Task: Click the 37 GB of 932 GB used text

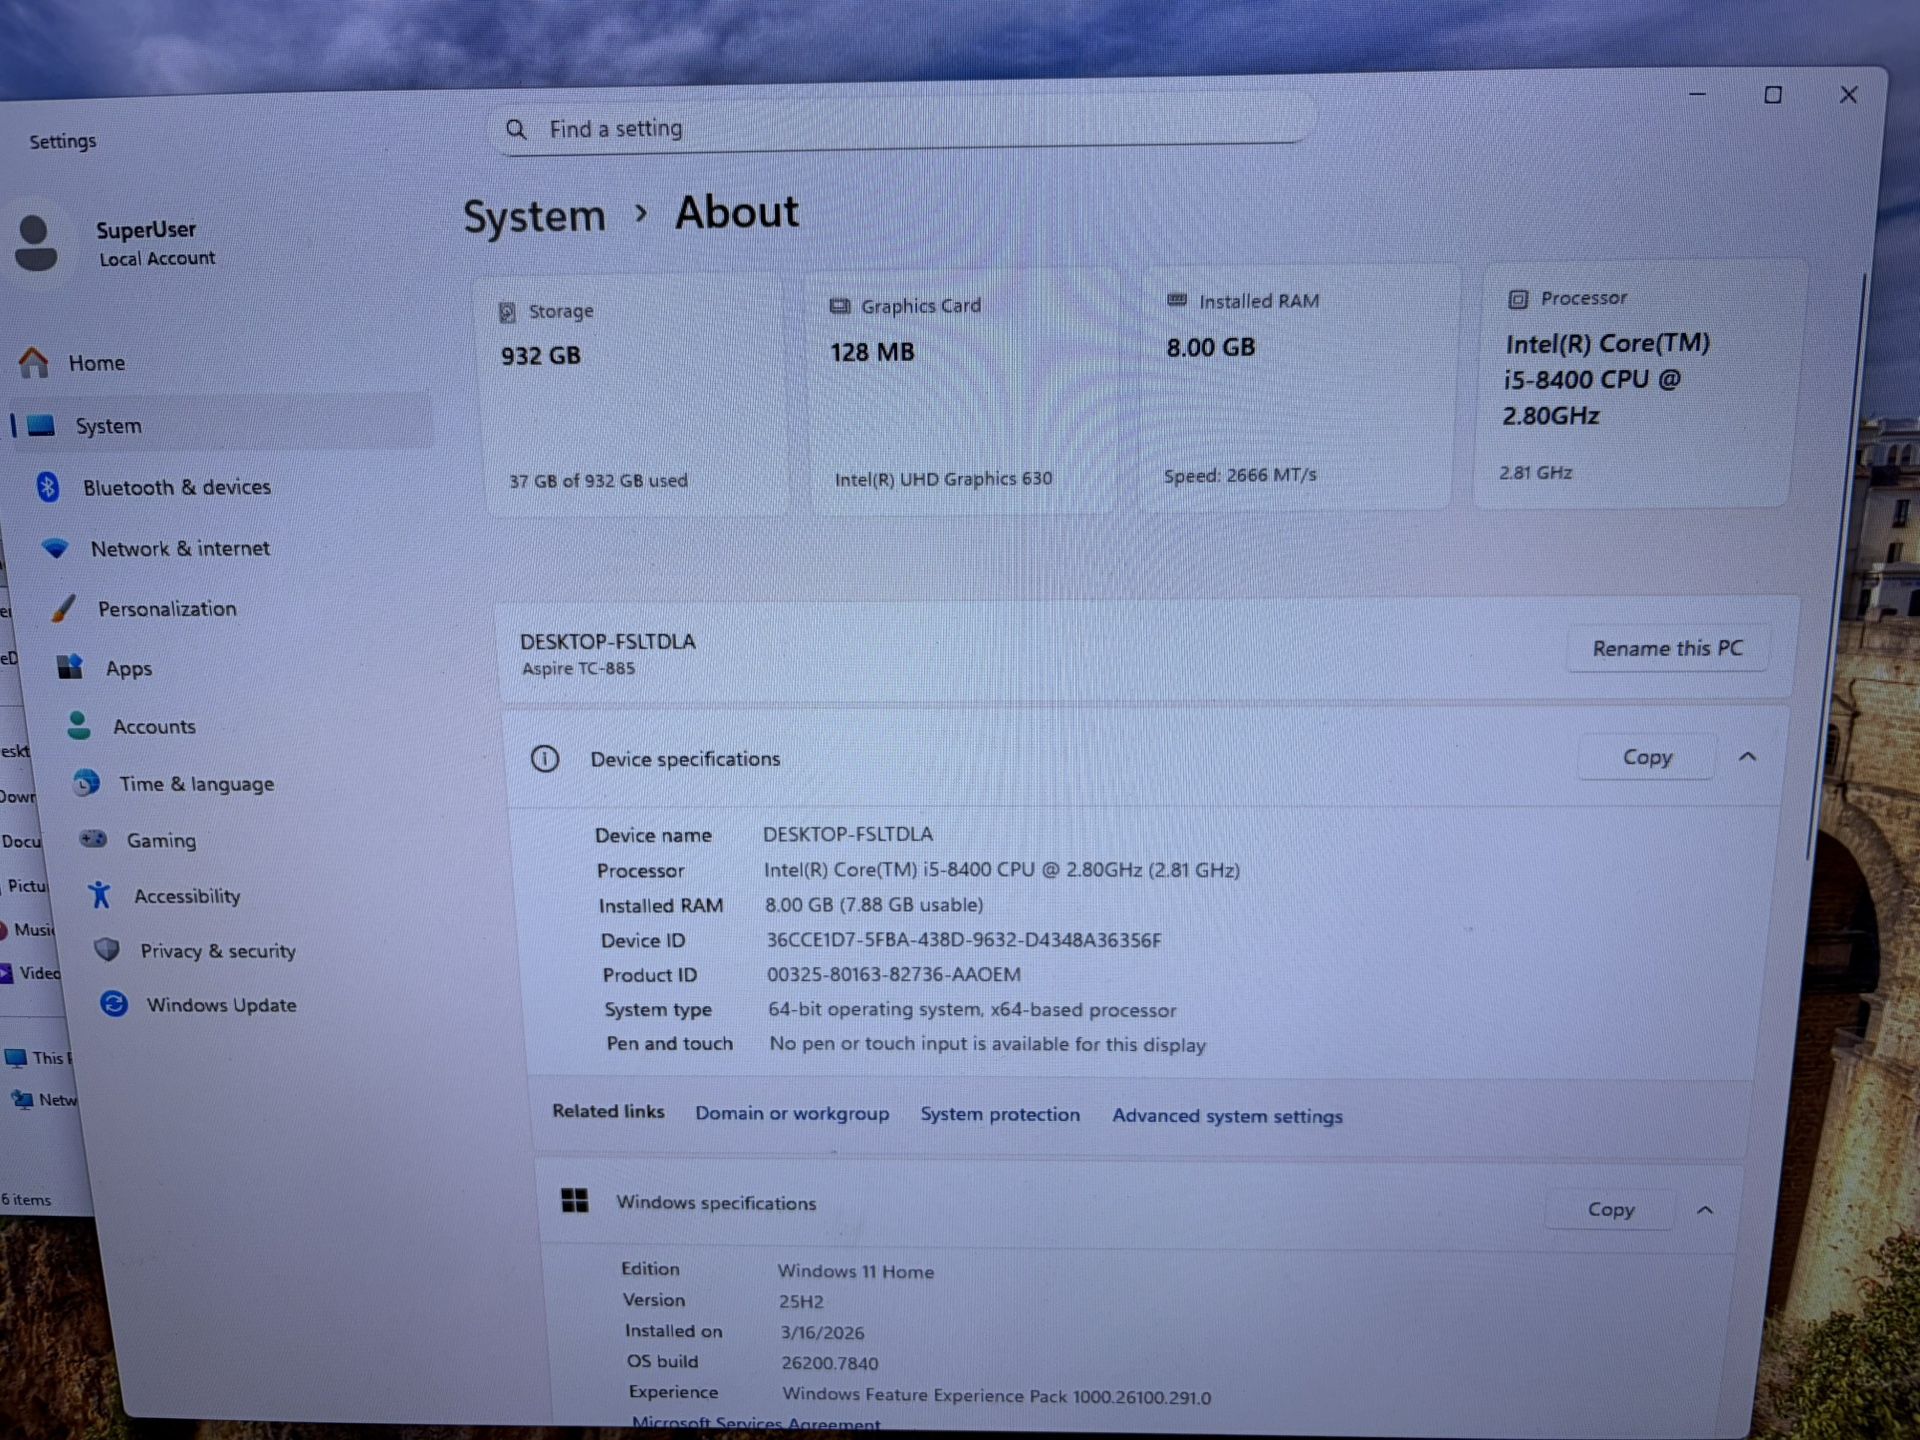Action: click(x=598, y=481)
